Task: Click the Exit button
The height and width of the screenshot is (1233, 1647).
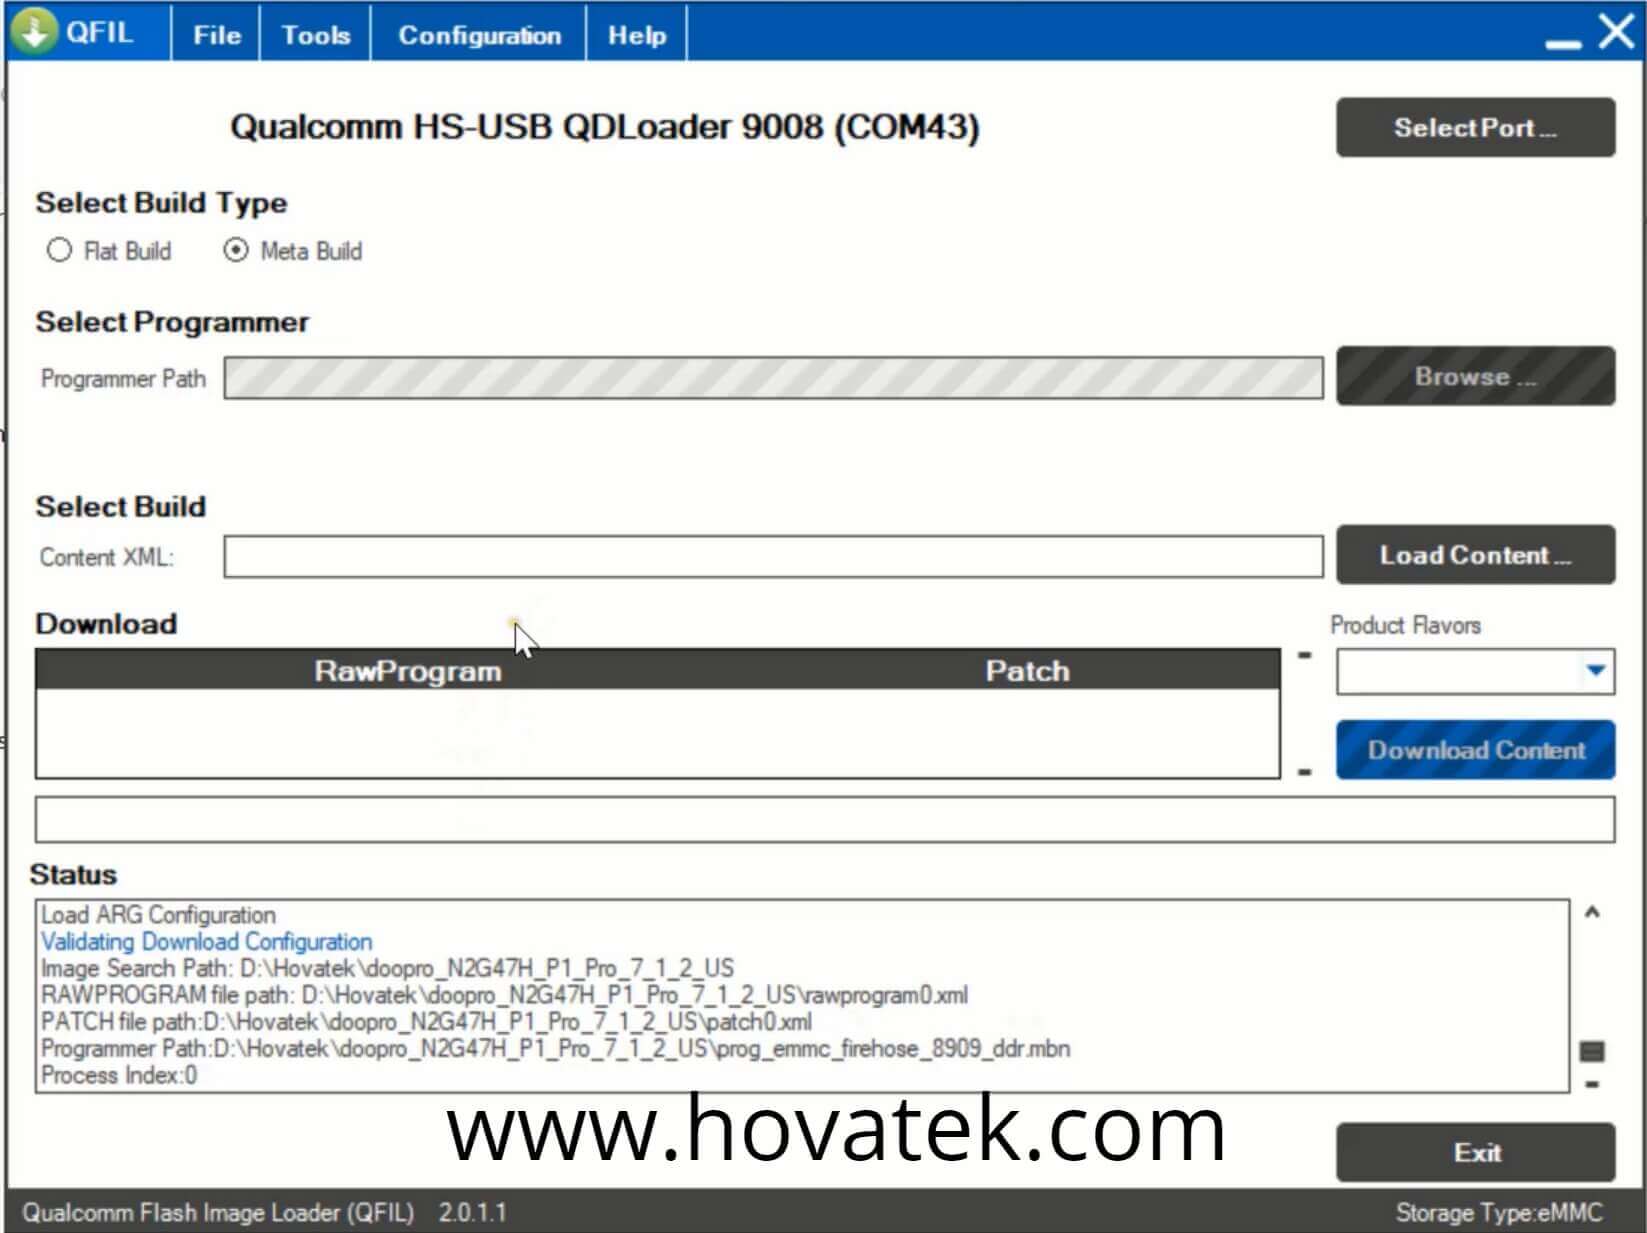Action: point(1475,1152)
